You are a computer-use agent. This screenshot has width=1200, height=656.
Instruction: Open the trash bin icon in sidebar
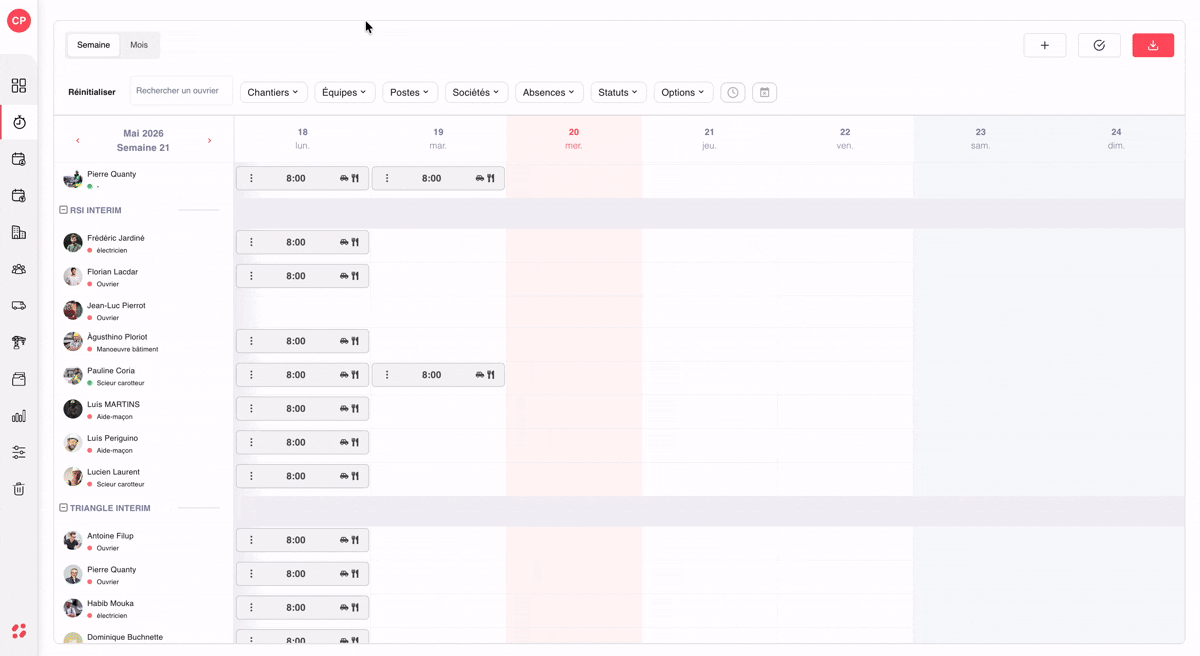[19, 489]
